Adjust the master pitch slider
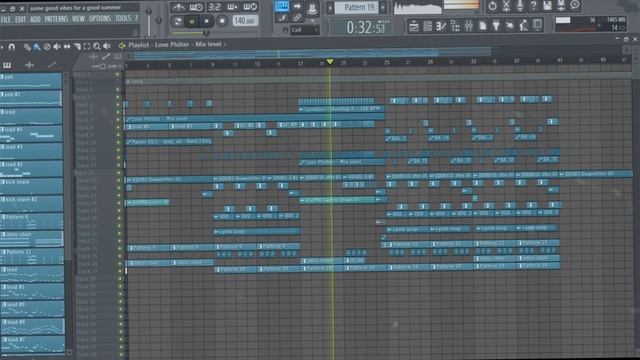 click(159, 20)
